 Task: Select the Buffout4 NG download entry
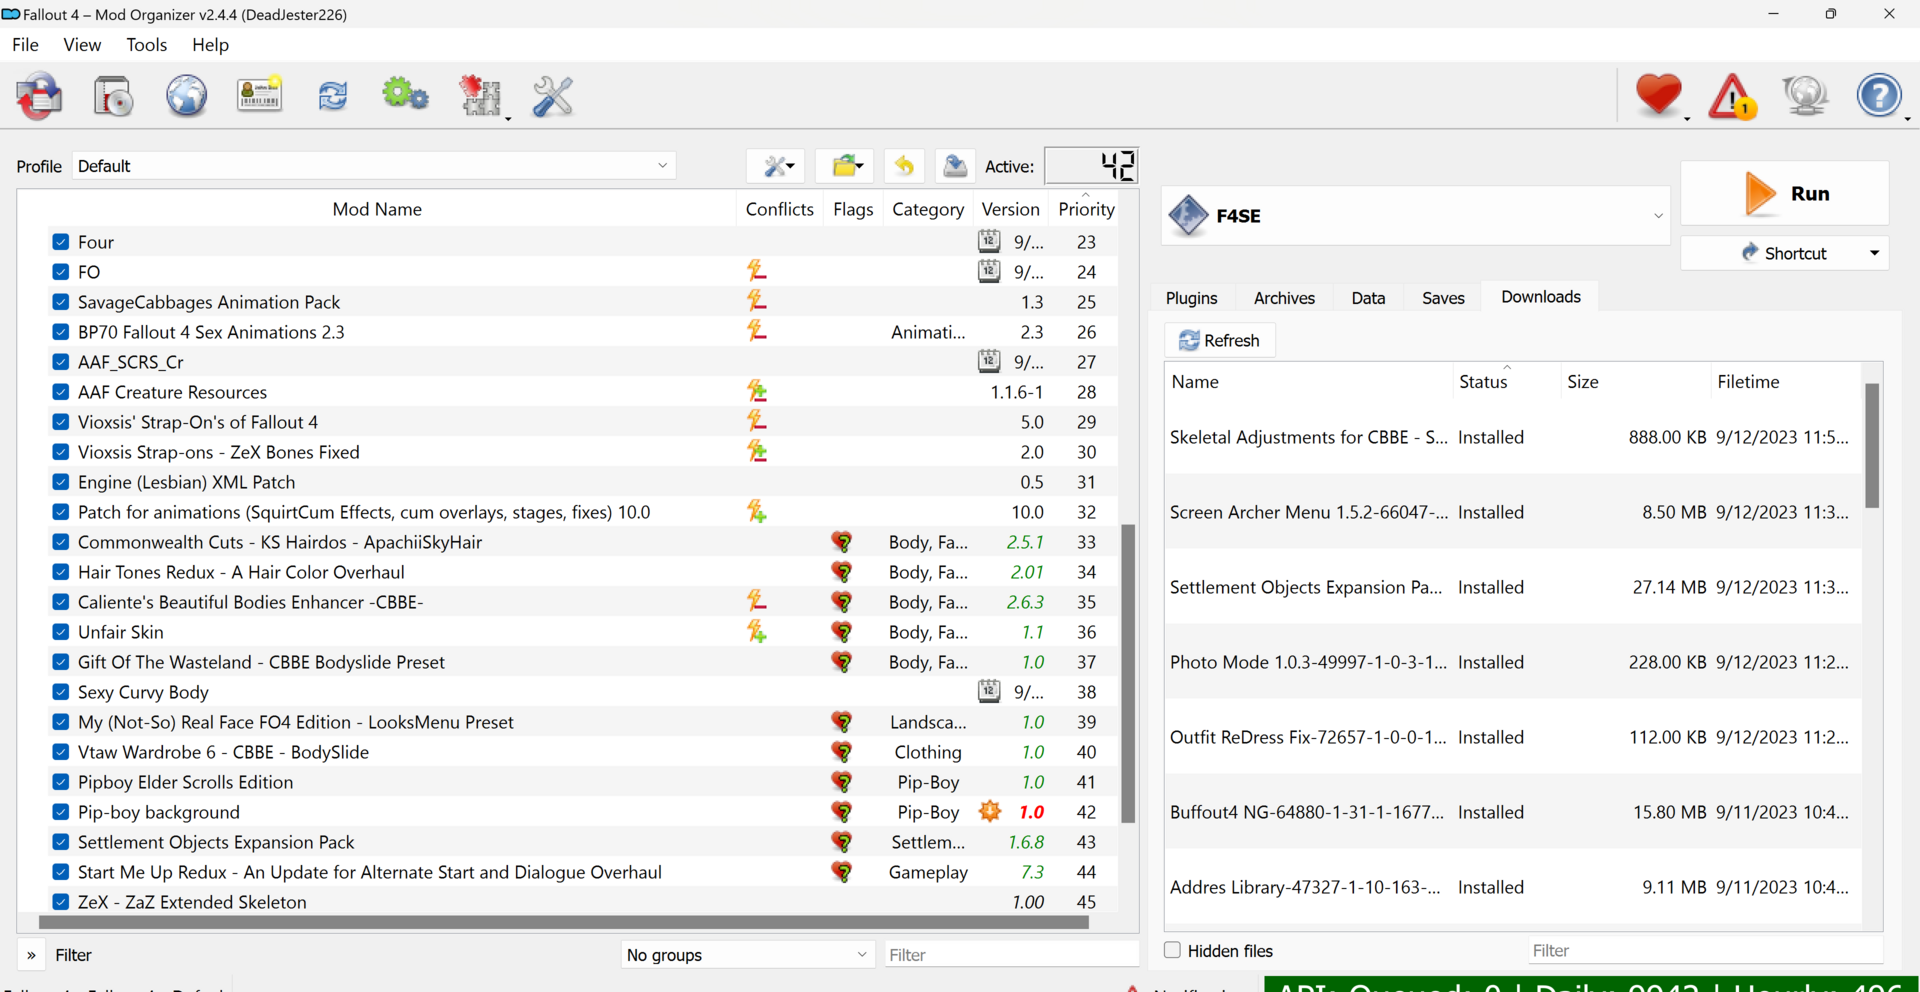point(1513,812)
